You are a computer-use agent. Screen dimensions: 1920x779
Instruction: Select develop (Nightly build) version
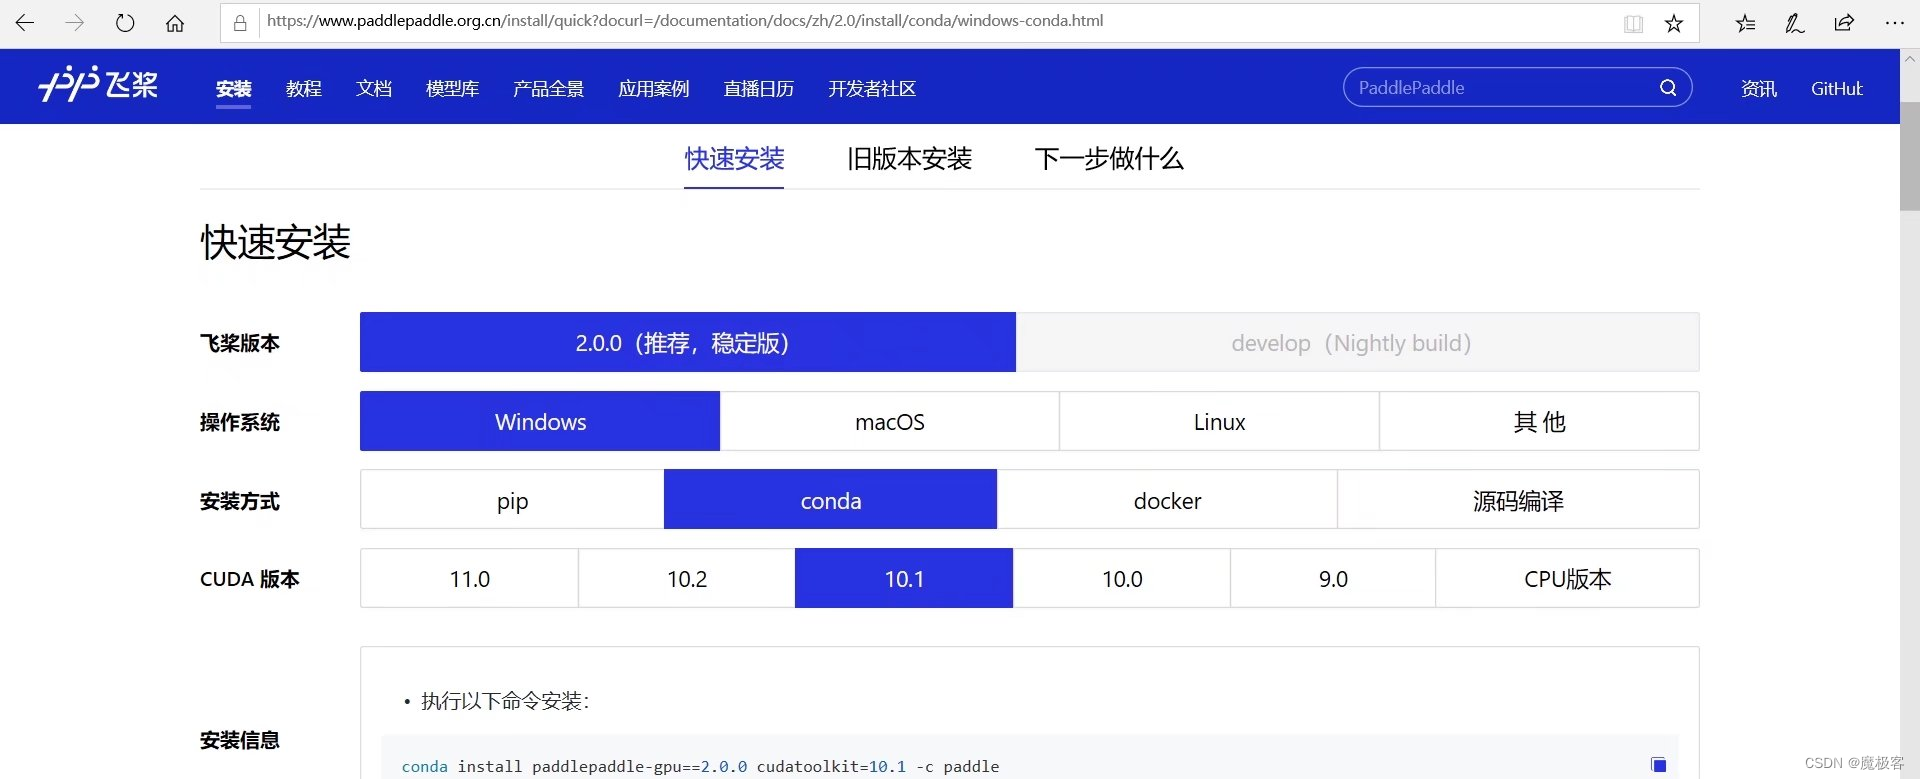tap(1357, 342)
